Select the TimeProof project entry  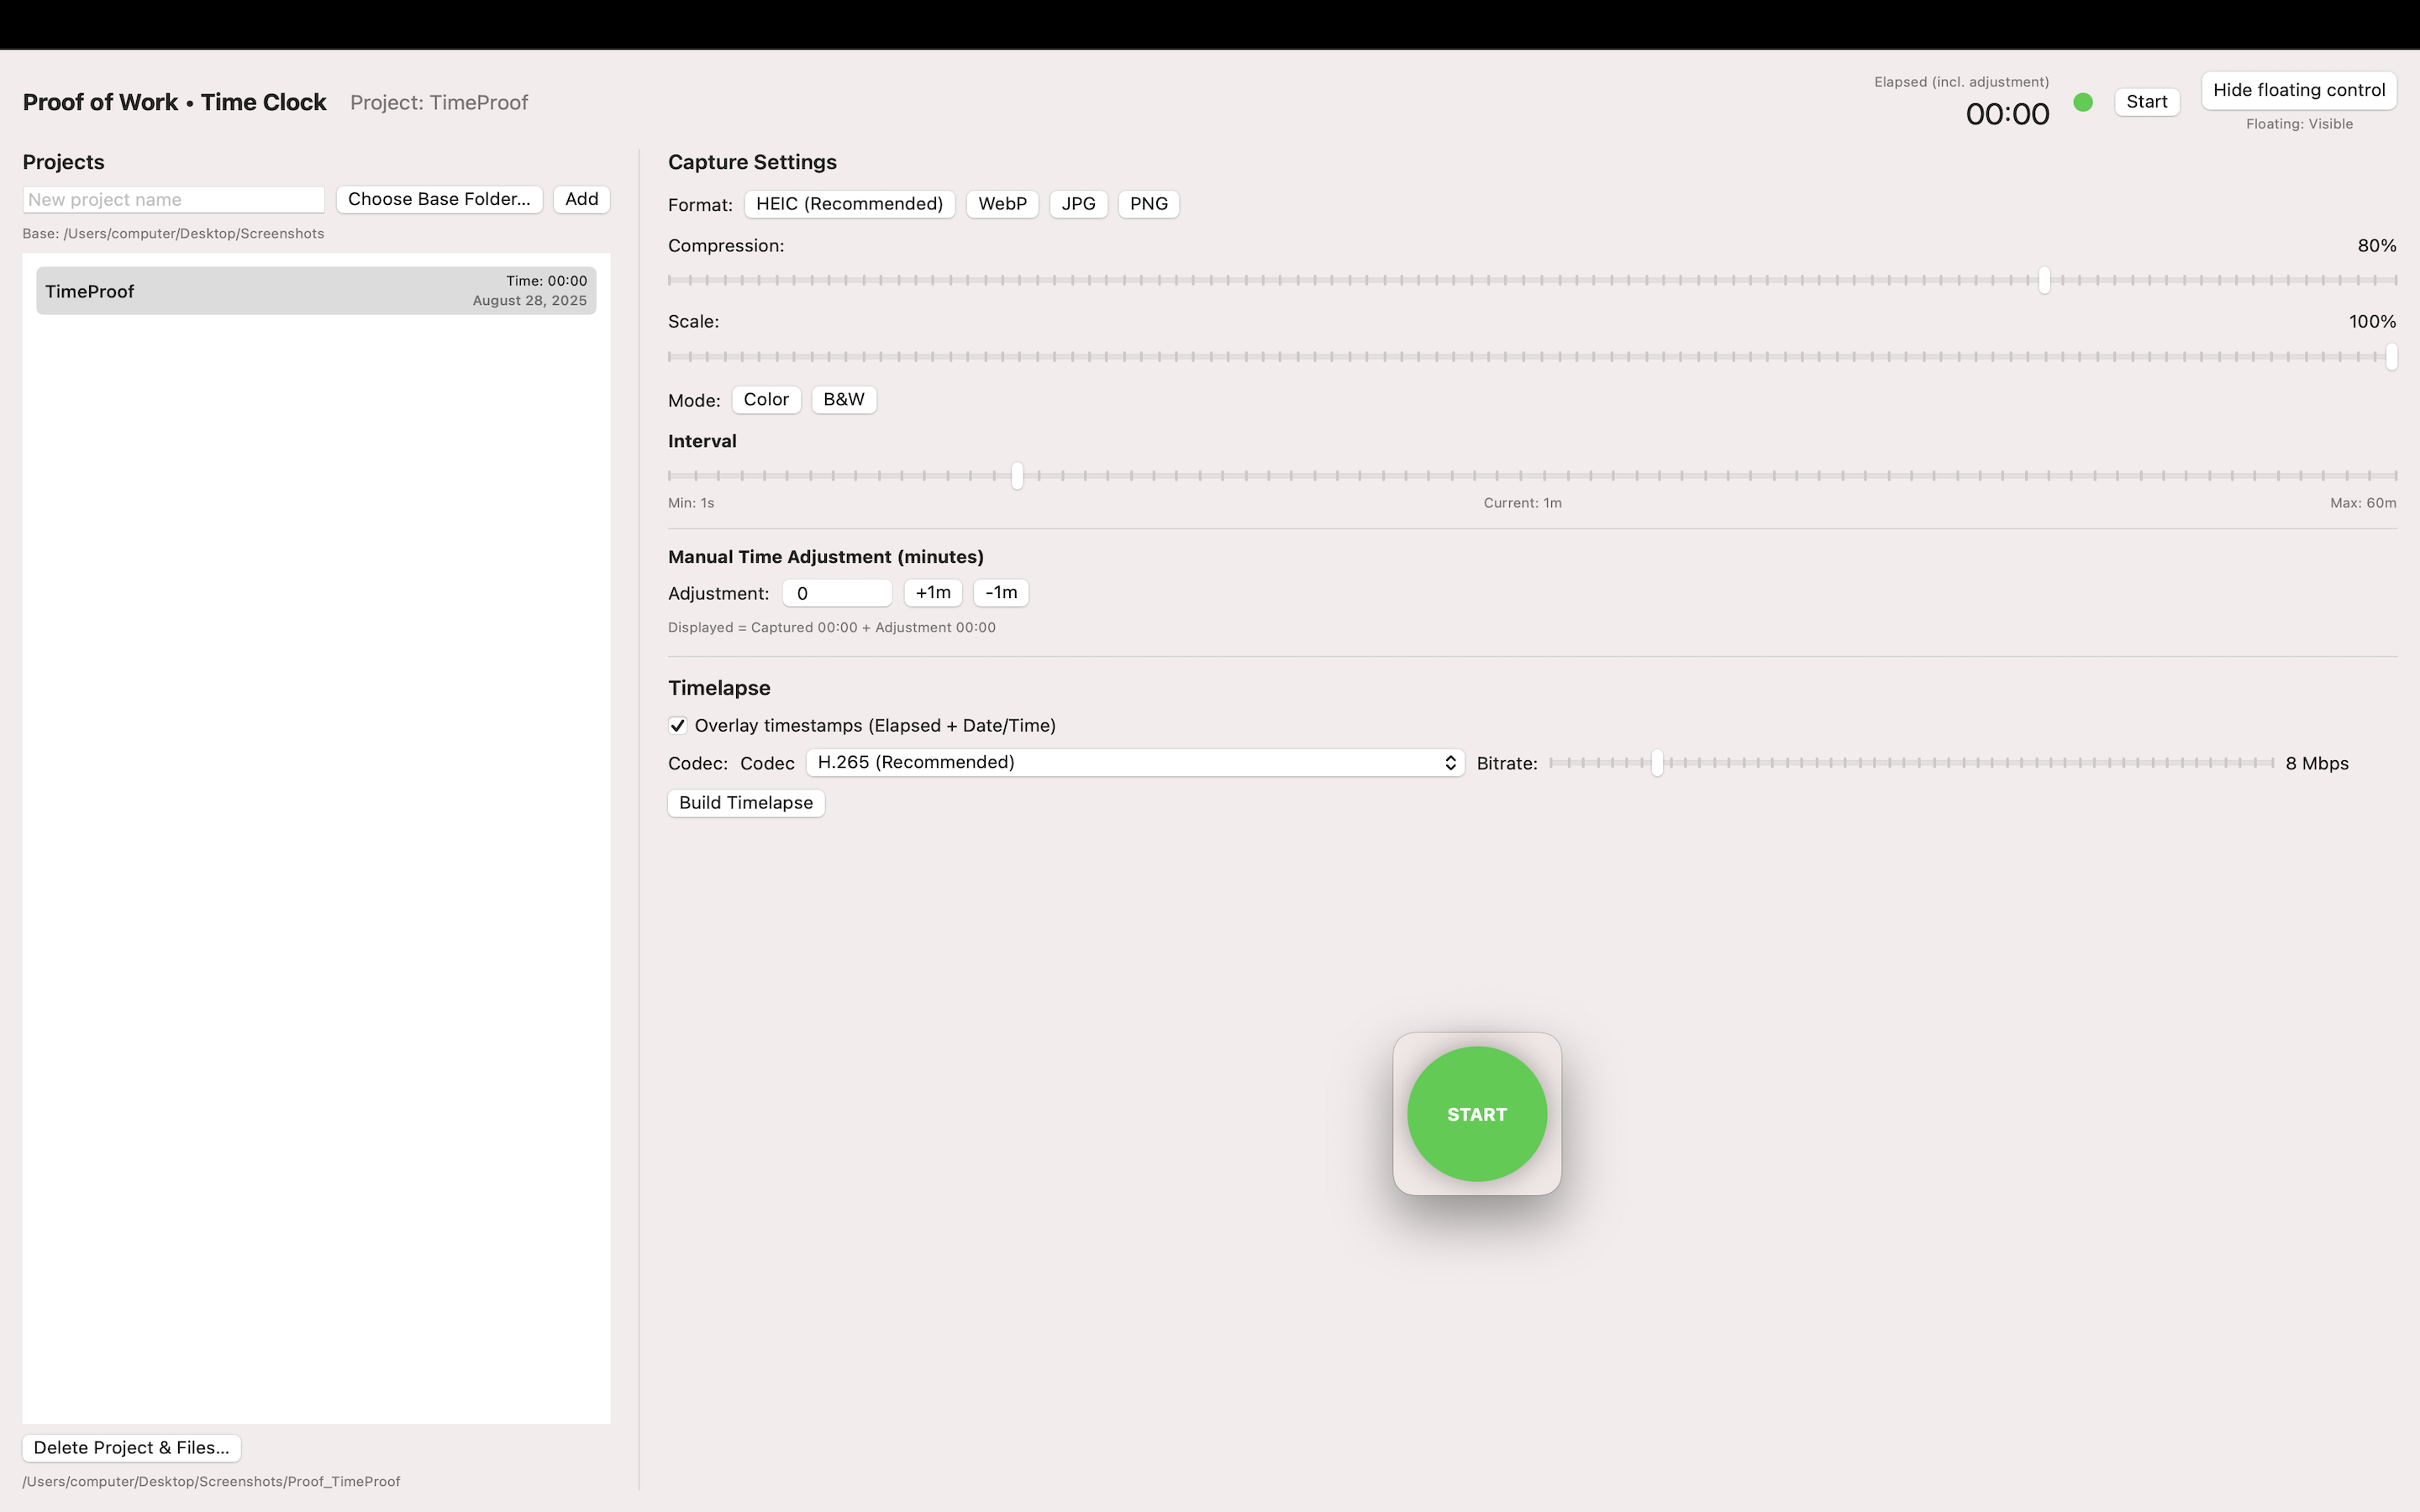point(316,291)
